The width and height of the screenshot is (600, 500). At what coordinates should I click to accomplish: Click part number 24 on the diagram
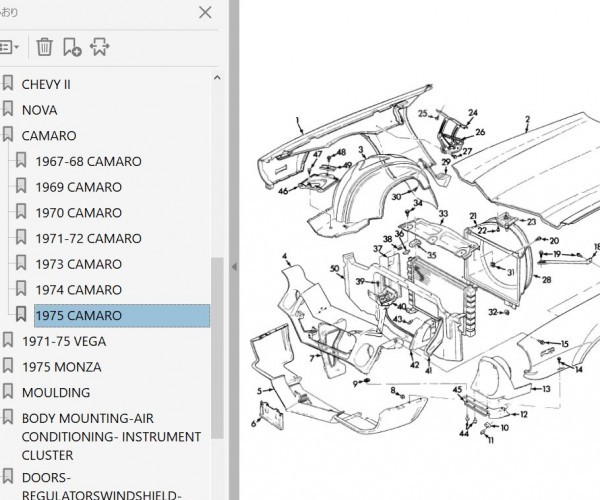point(473,112)
